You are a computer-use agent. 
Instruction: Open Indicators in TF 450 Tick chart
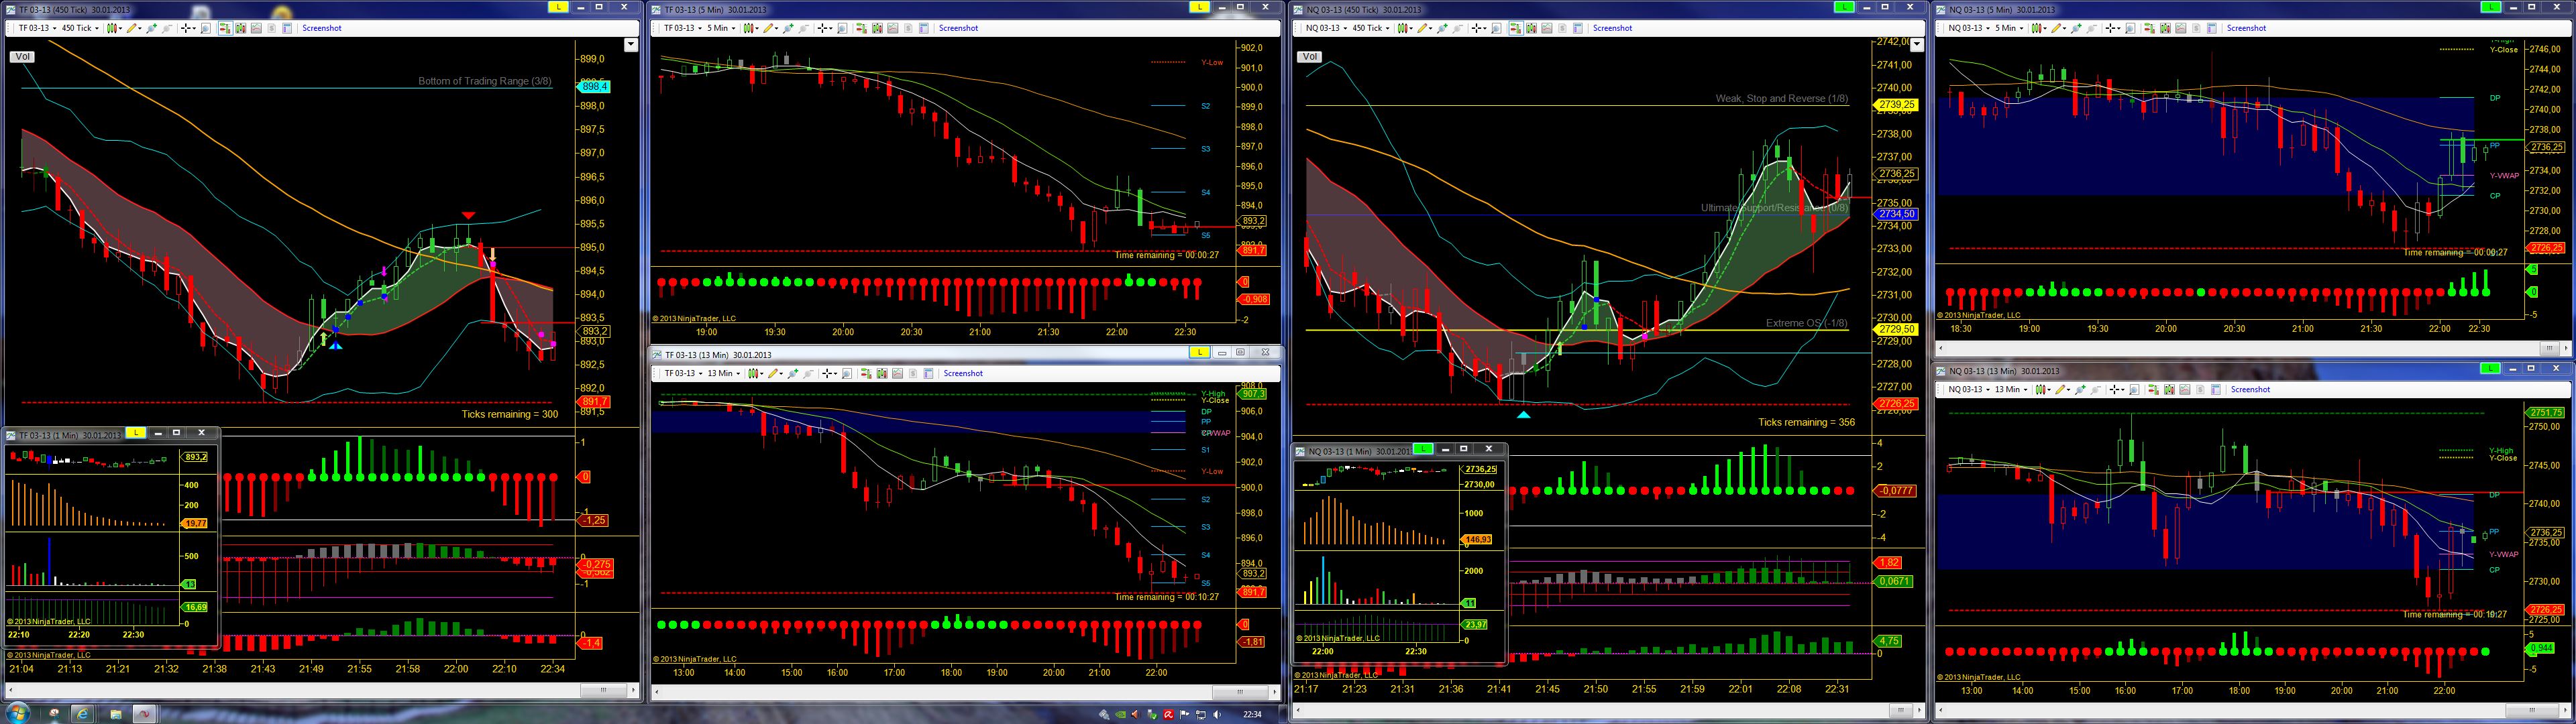(256, 28)
